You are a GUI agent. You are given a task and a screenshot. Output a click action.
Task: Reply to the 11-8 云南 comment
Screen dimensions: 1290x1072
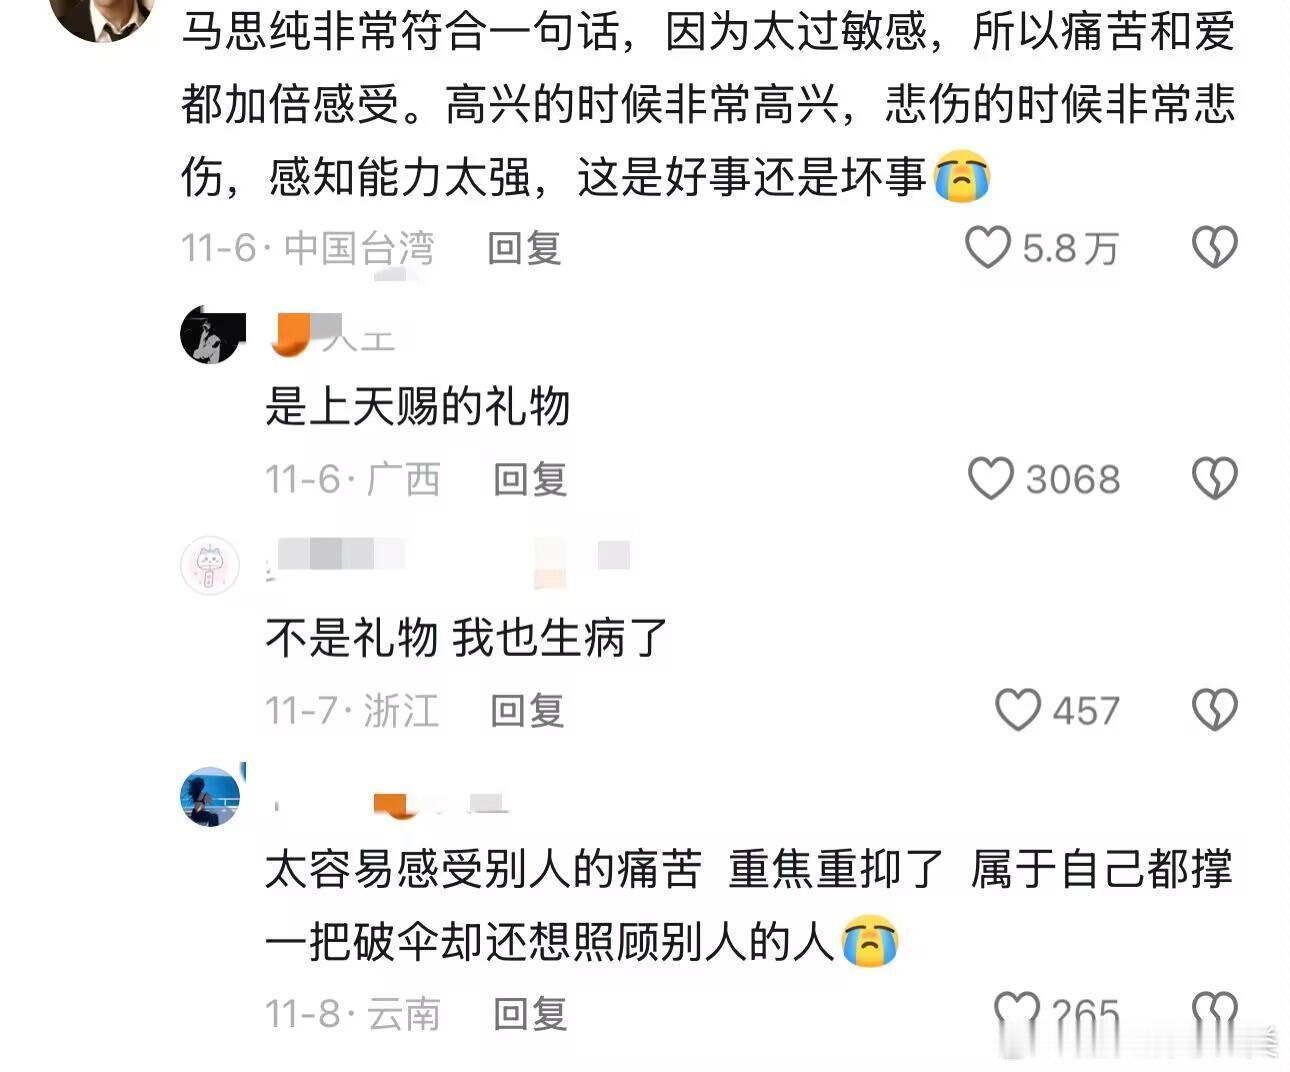pos(530,1014)
